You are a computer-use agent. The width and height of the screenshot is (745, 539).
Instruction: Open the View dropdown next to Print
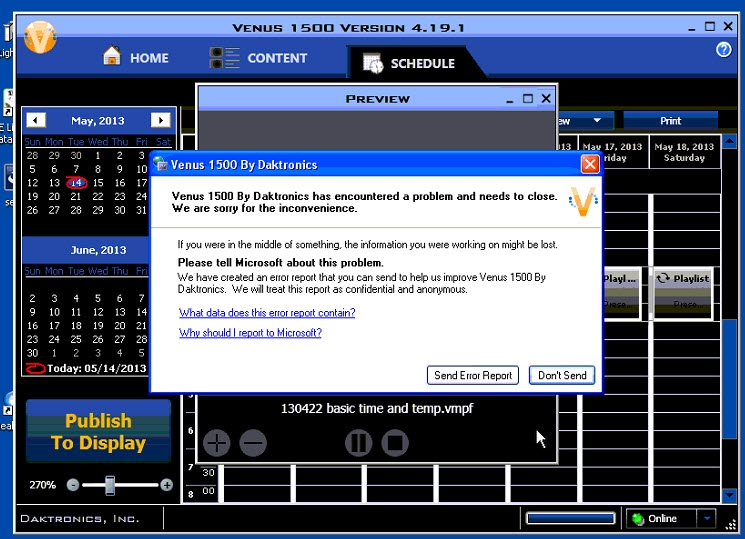pos(597,121)
